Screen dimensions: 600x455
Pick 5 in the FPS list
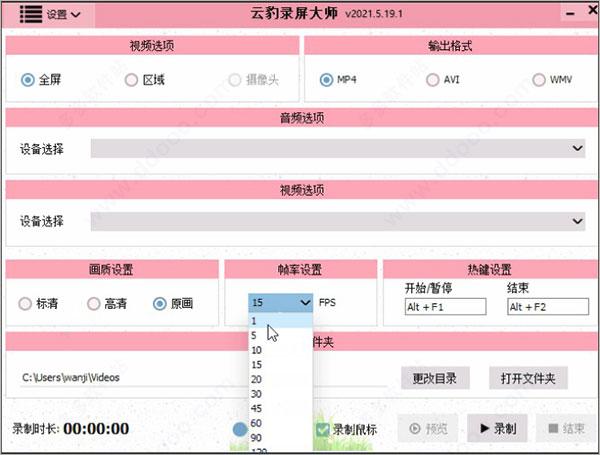pos(280,336)
